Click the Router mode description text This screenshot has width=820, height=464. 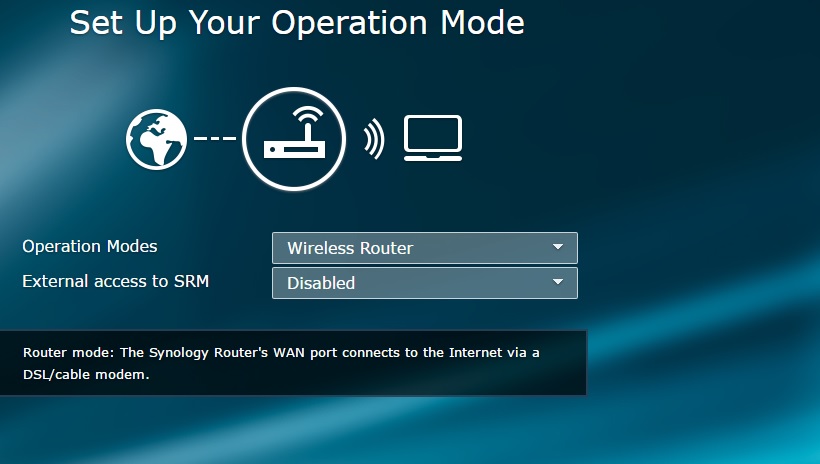(281, 363)
